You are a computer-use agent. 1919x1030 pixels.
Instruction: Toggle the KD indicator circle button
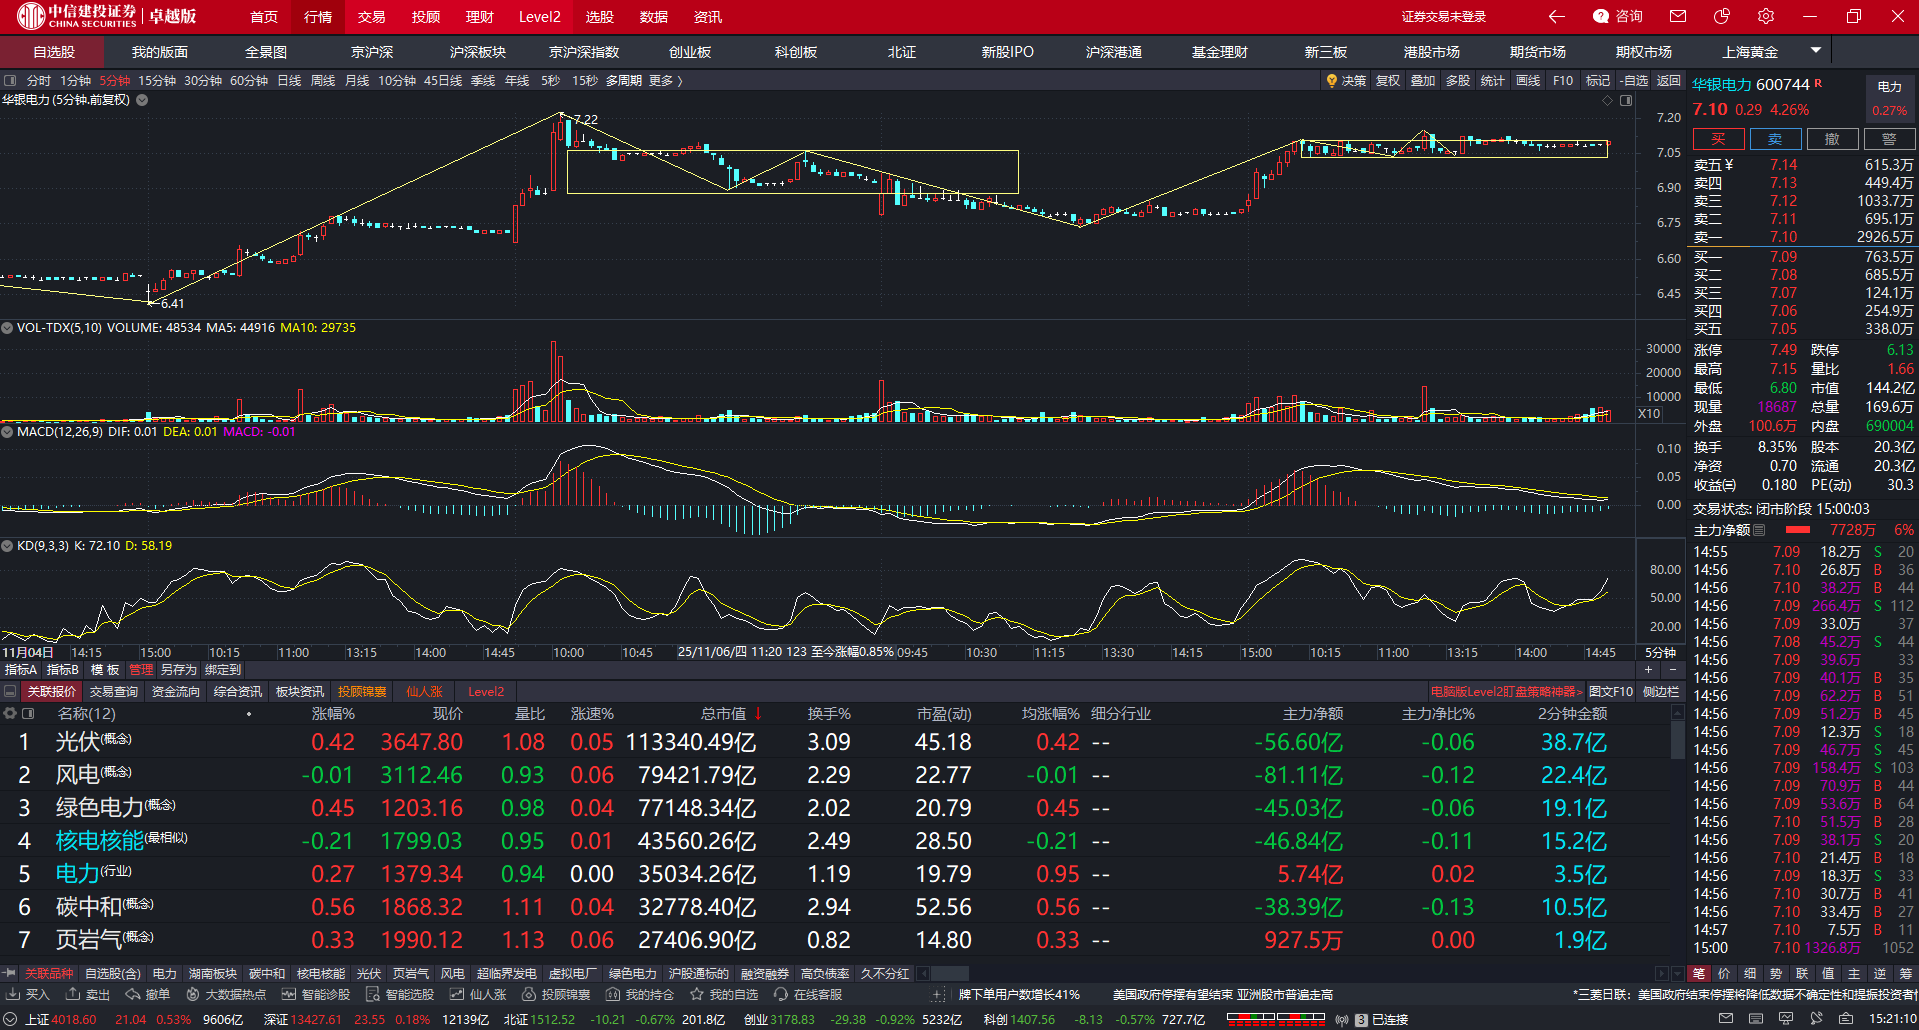(x=7, y=546)
